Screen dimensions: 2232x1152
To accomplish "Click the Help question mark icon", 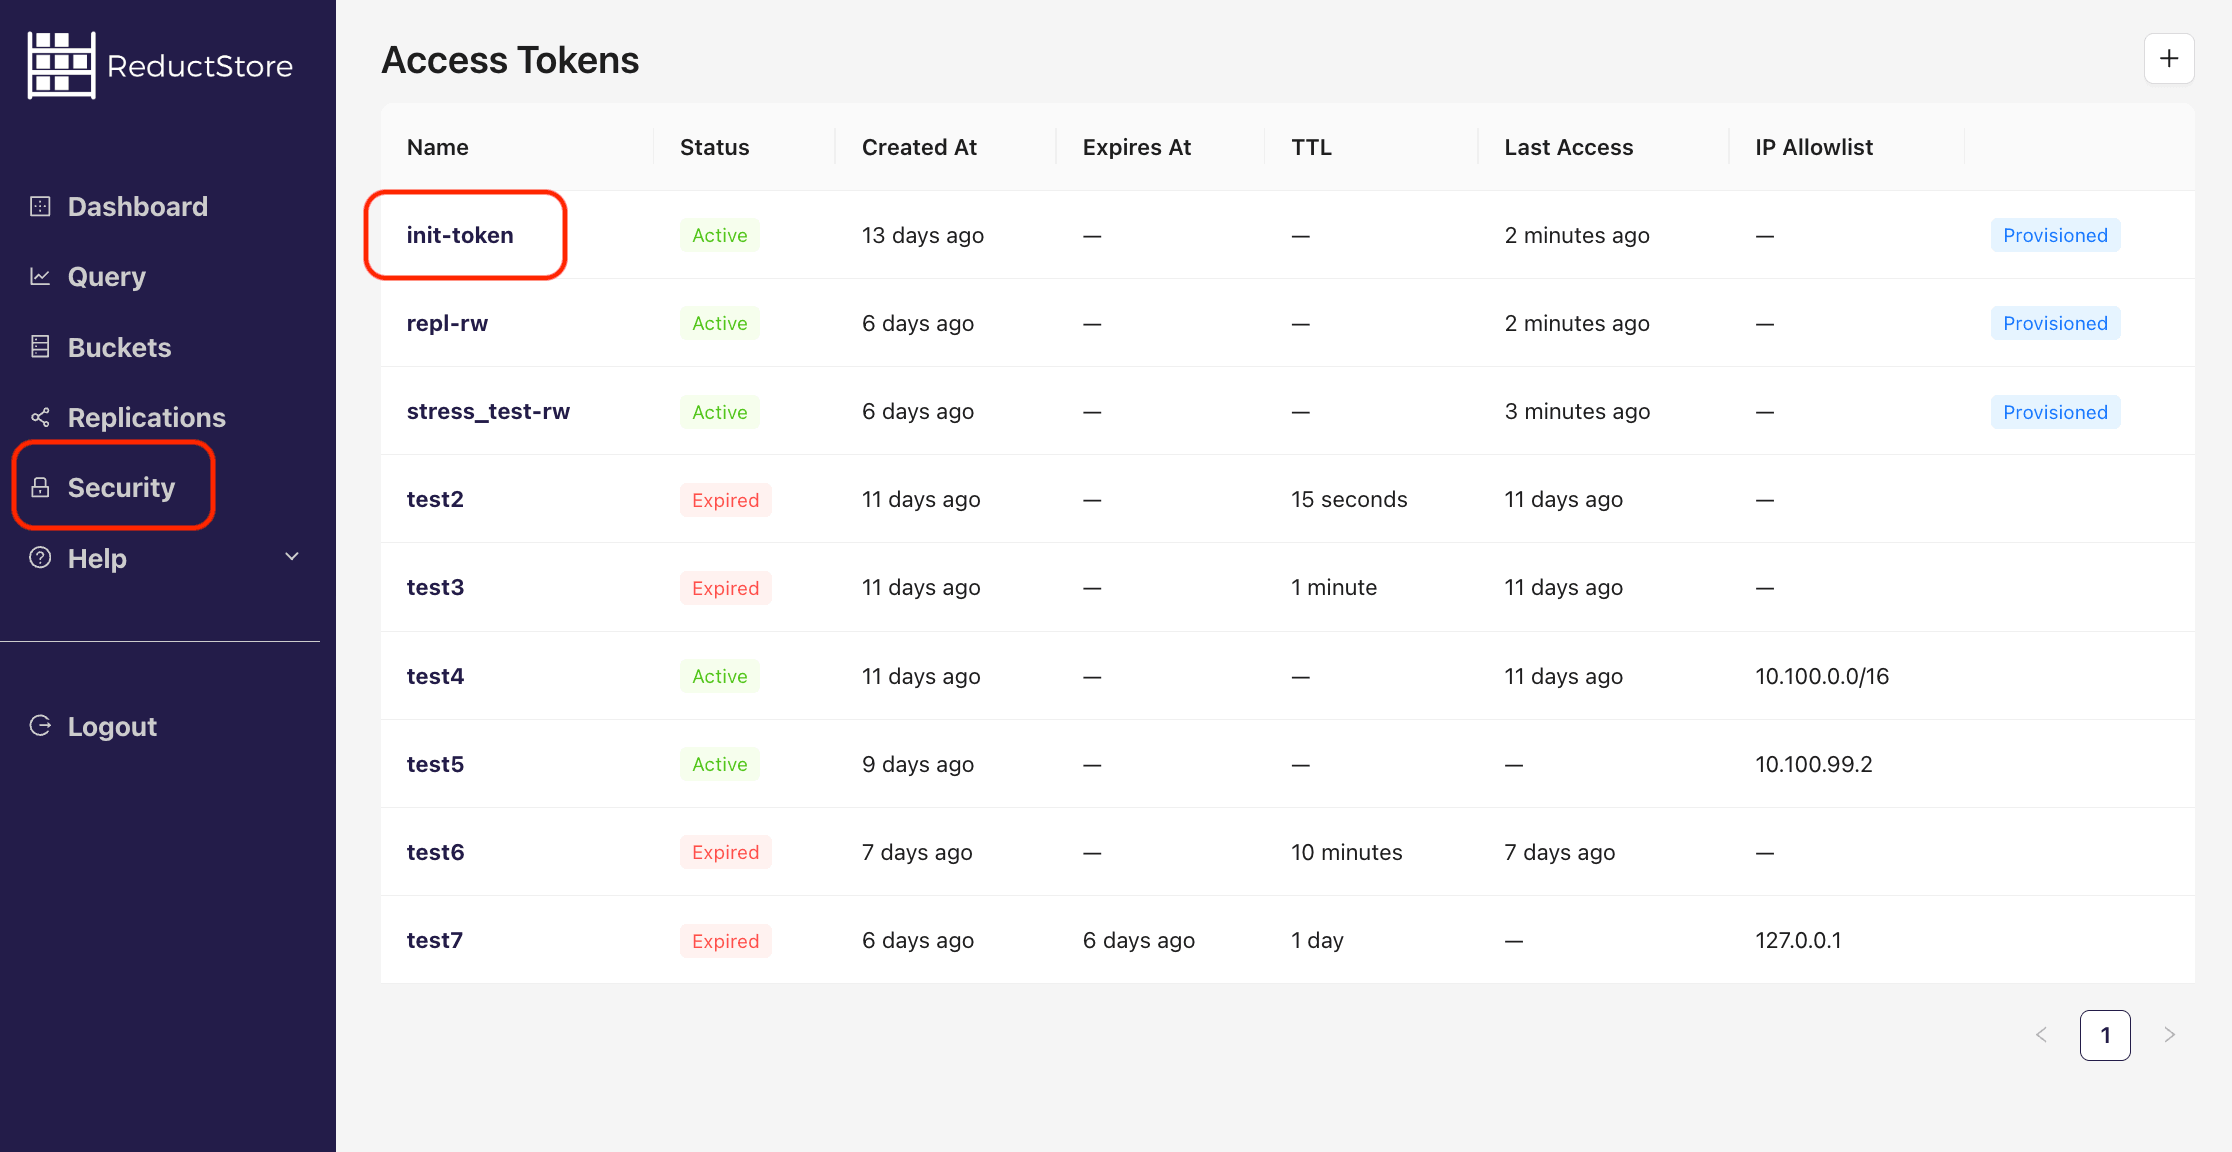I will point(40,558).
